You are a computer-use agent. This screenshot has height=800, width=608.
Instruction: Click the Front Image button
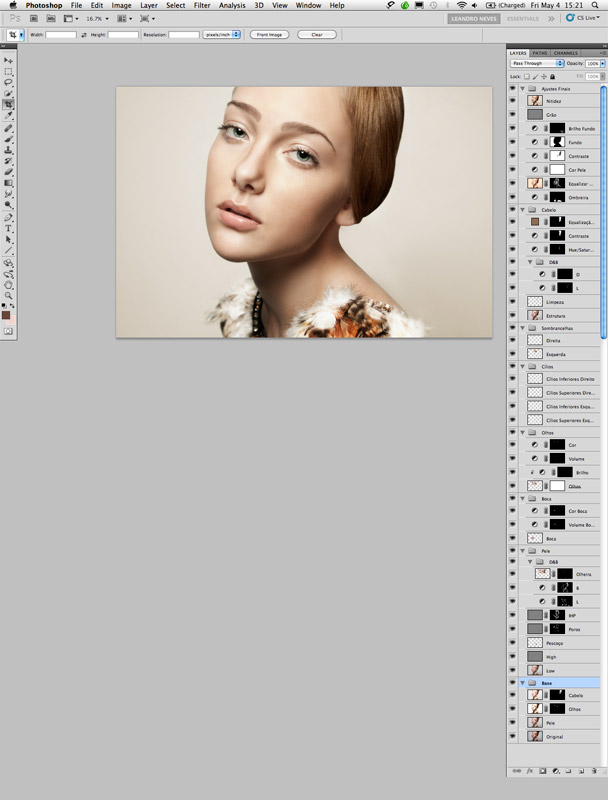click(269, 35)
